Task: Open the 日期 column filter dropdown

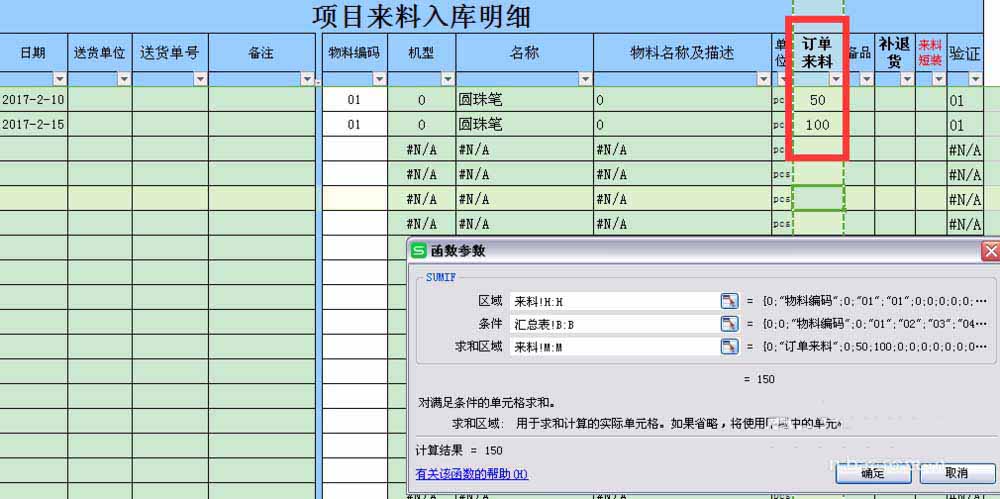Action: click(x=59, y=78)
